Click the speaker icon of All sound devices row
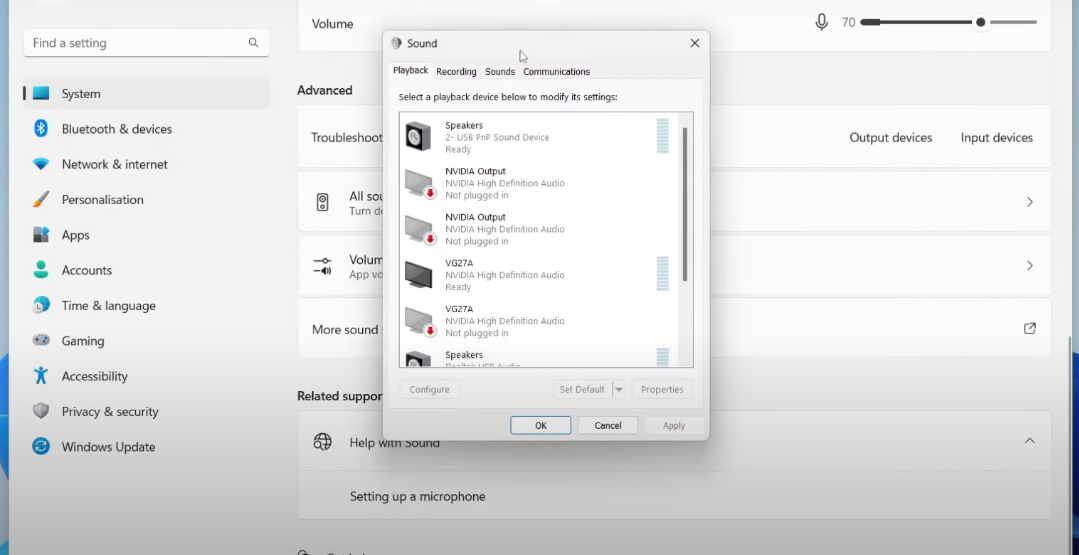 click(x=323, y=202)
